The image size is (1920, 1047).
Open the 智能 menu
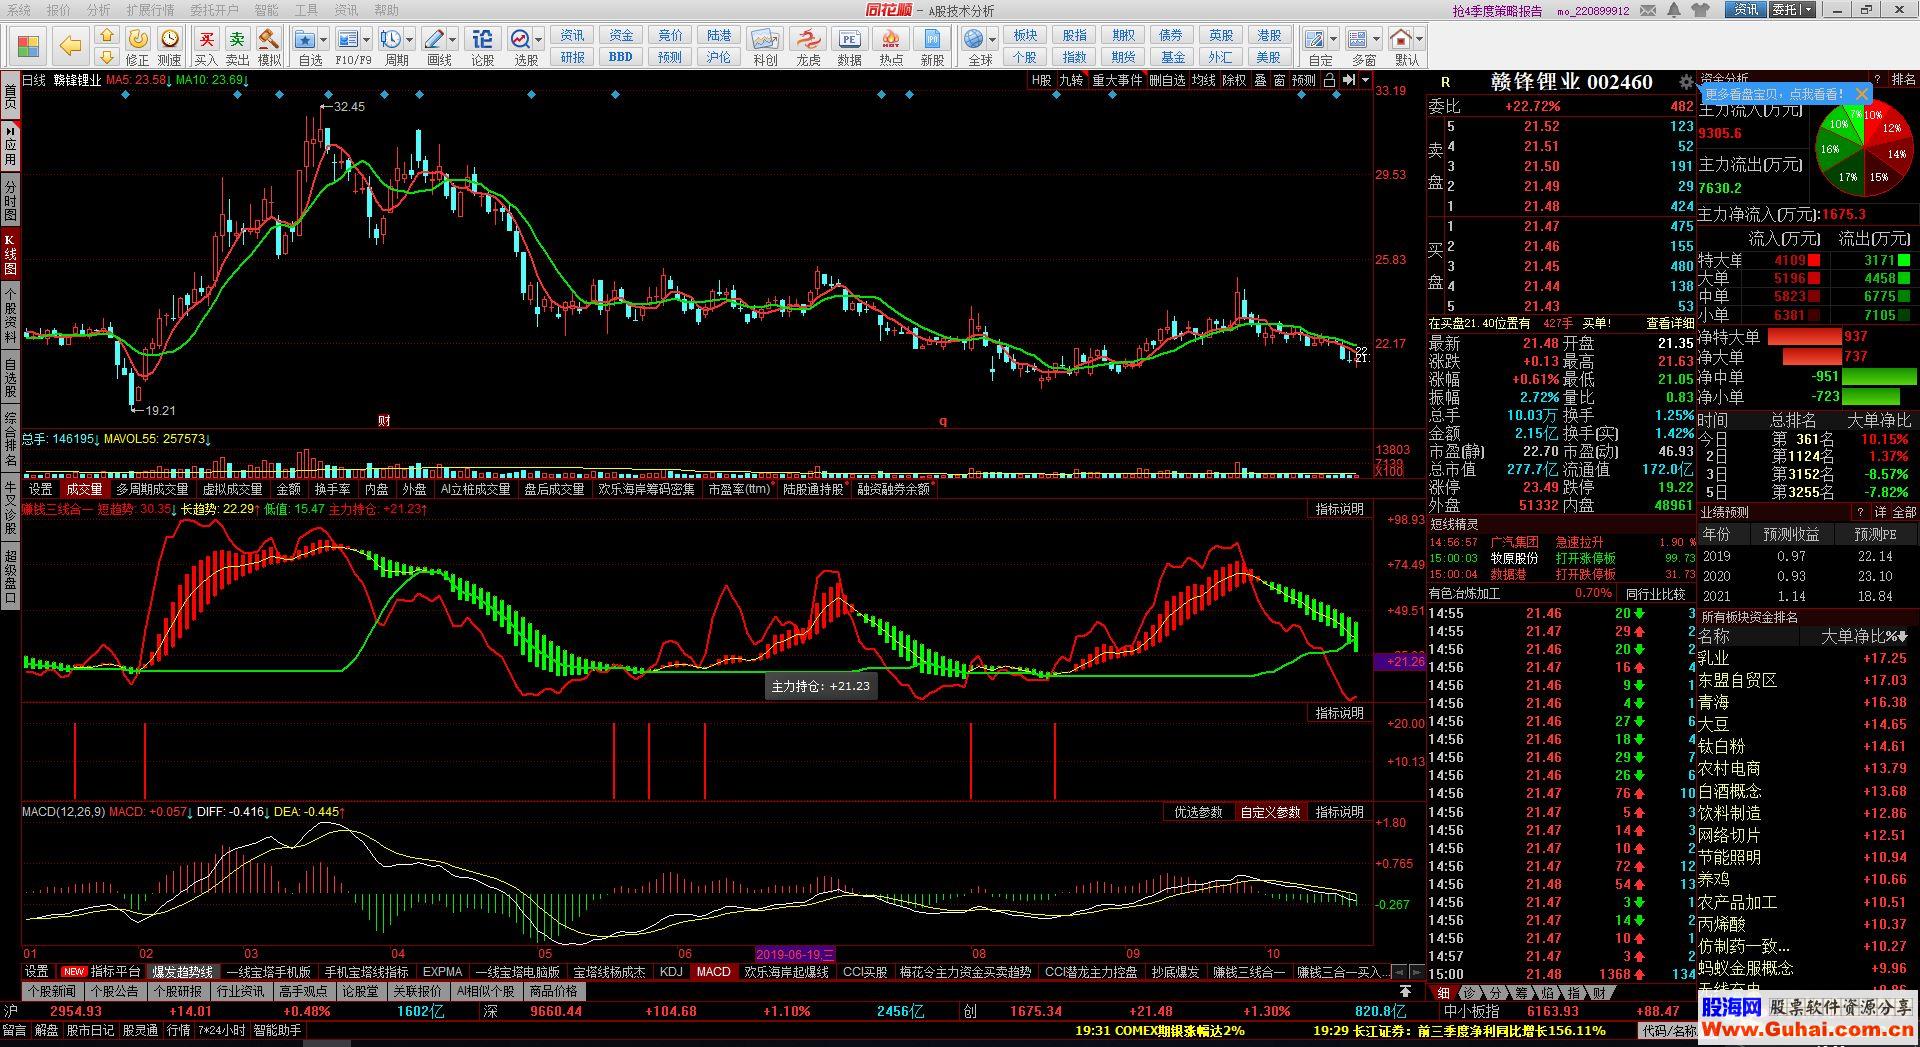coord(267,10)
